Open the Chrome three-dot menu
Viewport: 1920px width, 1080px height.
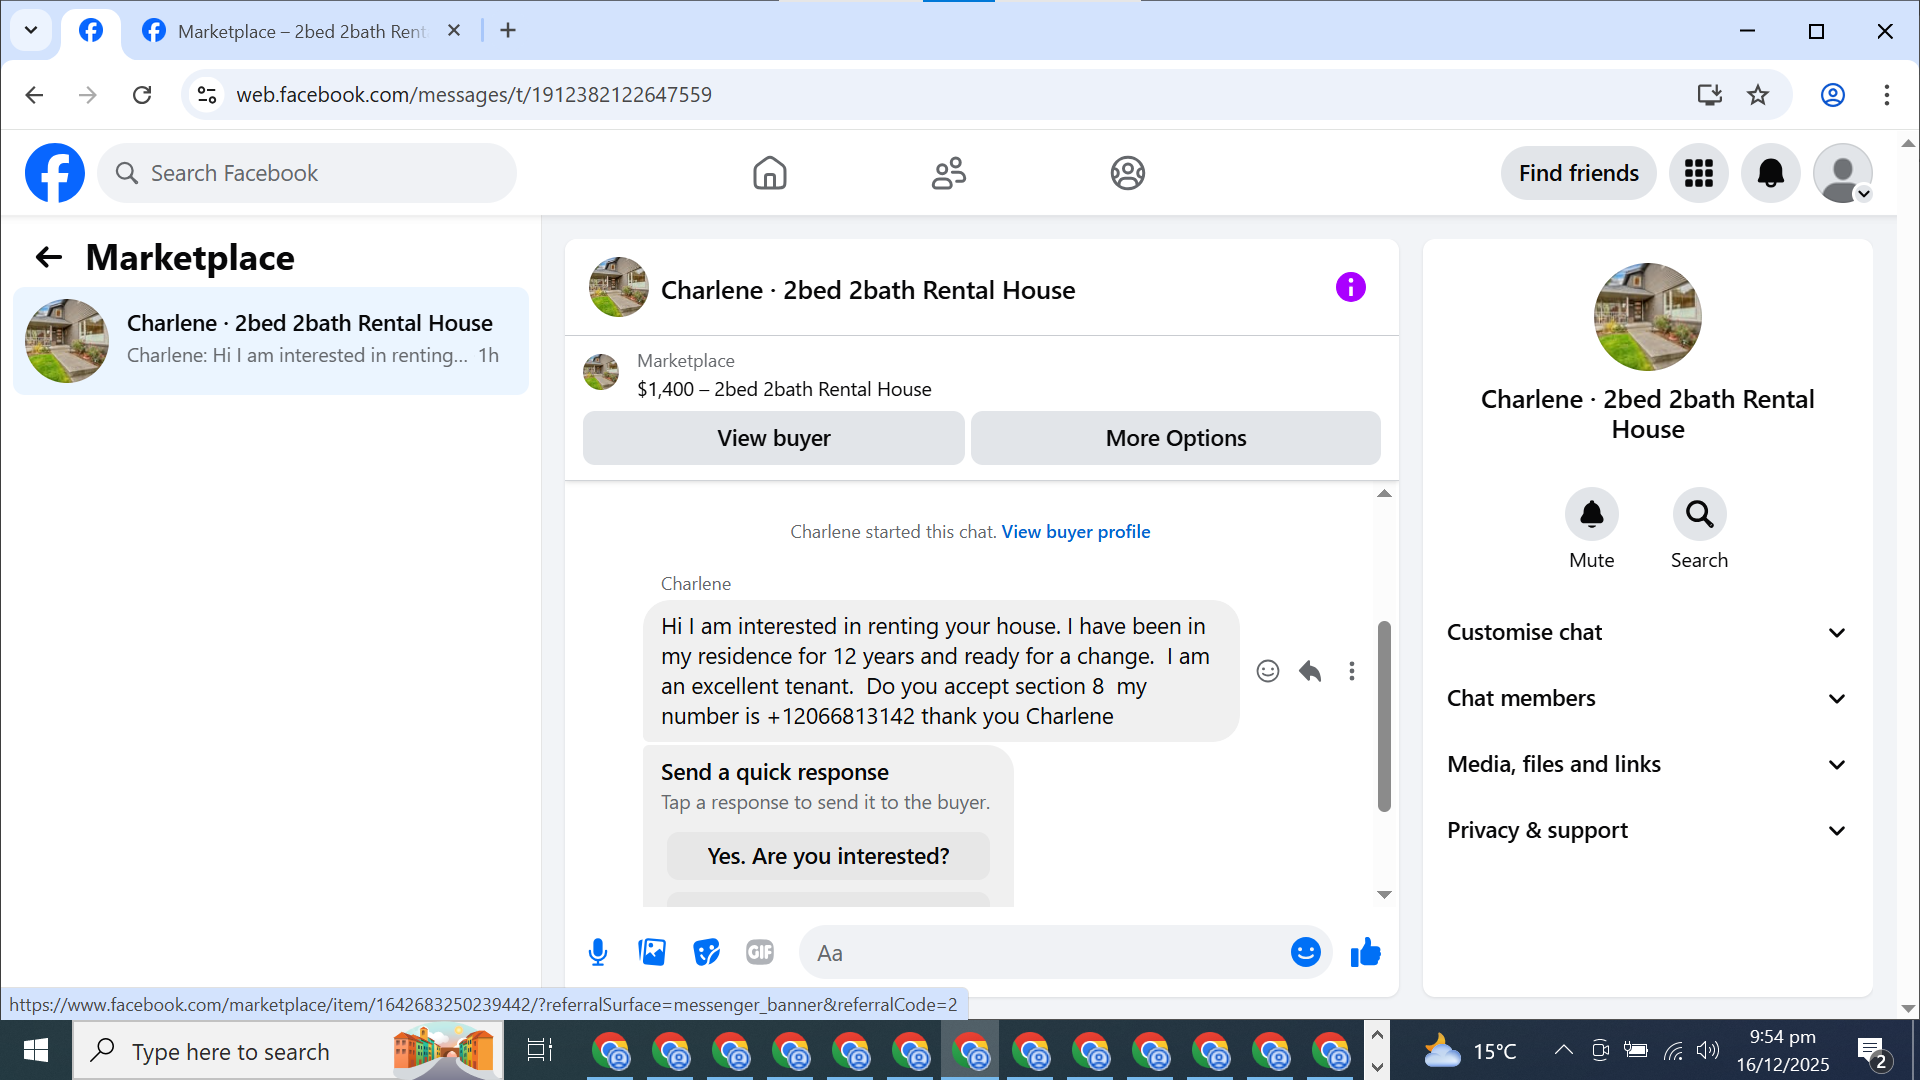(x=1886, y=95)
